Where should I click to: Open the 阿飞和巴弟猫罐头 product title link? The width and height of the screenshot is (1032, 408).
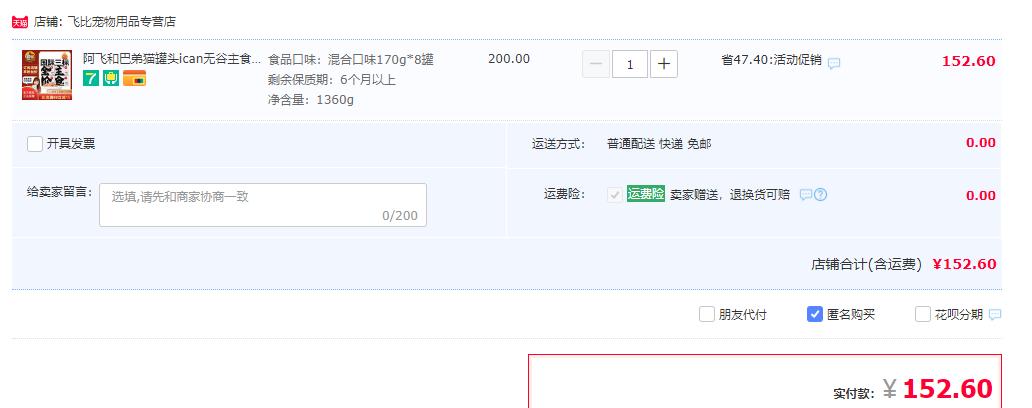(172, 59)
